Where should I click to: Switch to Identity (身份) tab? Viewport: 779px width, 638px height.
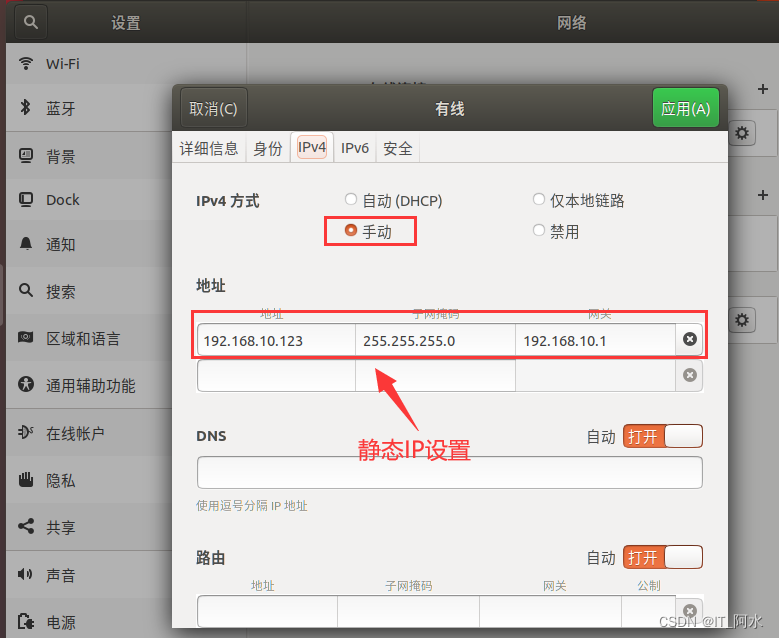(x=268, y=148)
